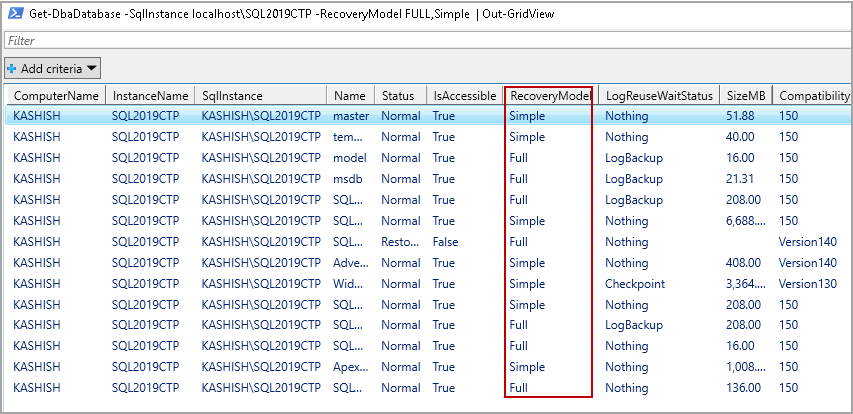Select the msdb database name cell
The image size is (853, 414).
[348, 179]
